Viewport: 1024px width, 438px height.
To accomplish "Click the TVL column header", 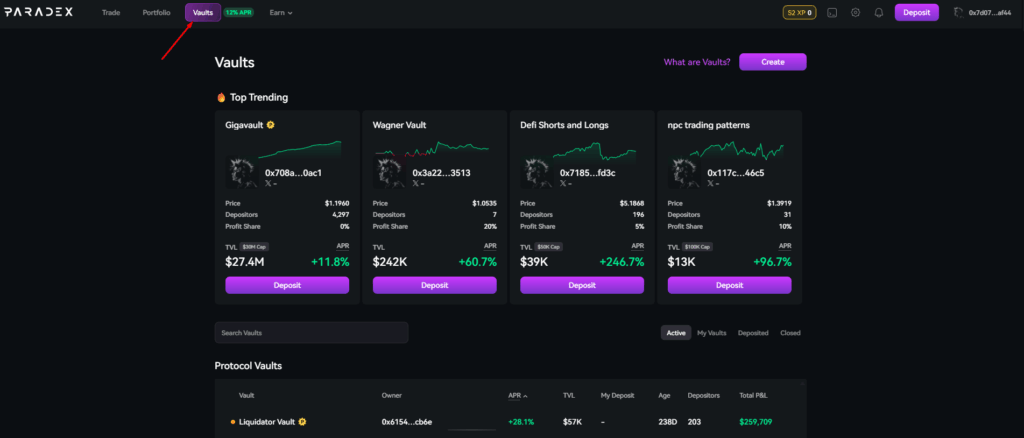I will (x=569, y=396).
